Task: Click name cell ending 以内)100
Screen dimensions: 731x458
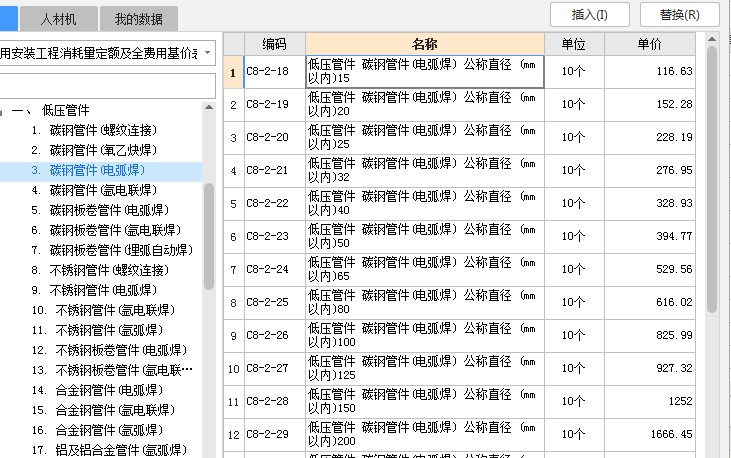Action: point(425,336)
